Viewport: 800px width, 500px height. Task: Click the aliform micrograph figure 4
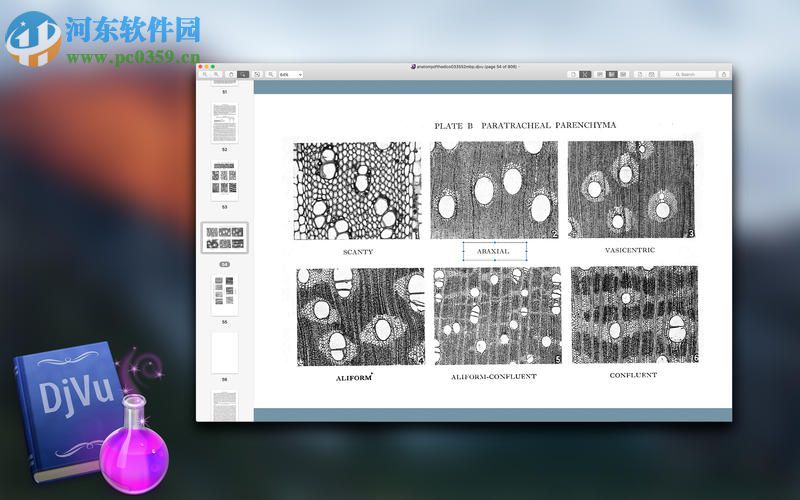[x=360, y=317]
